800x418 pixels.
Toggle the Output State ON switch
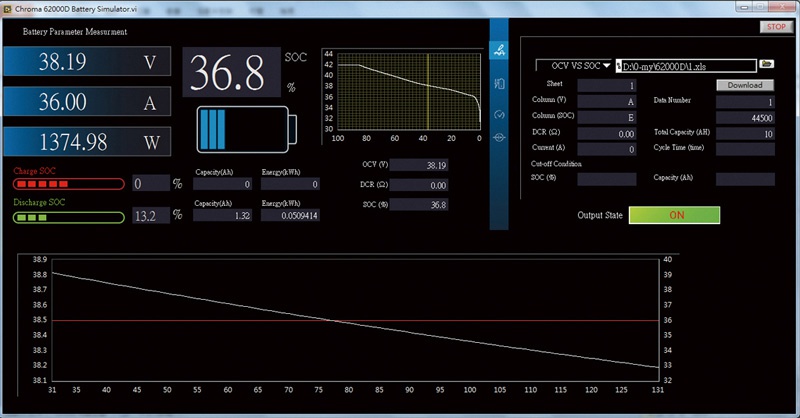tap(674, 215)
